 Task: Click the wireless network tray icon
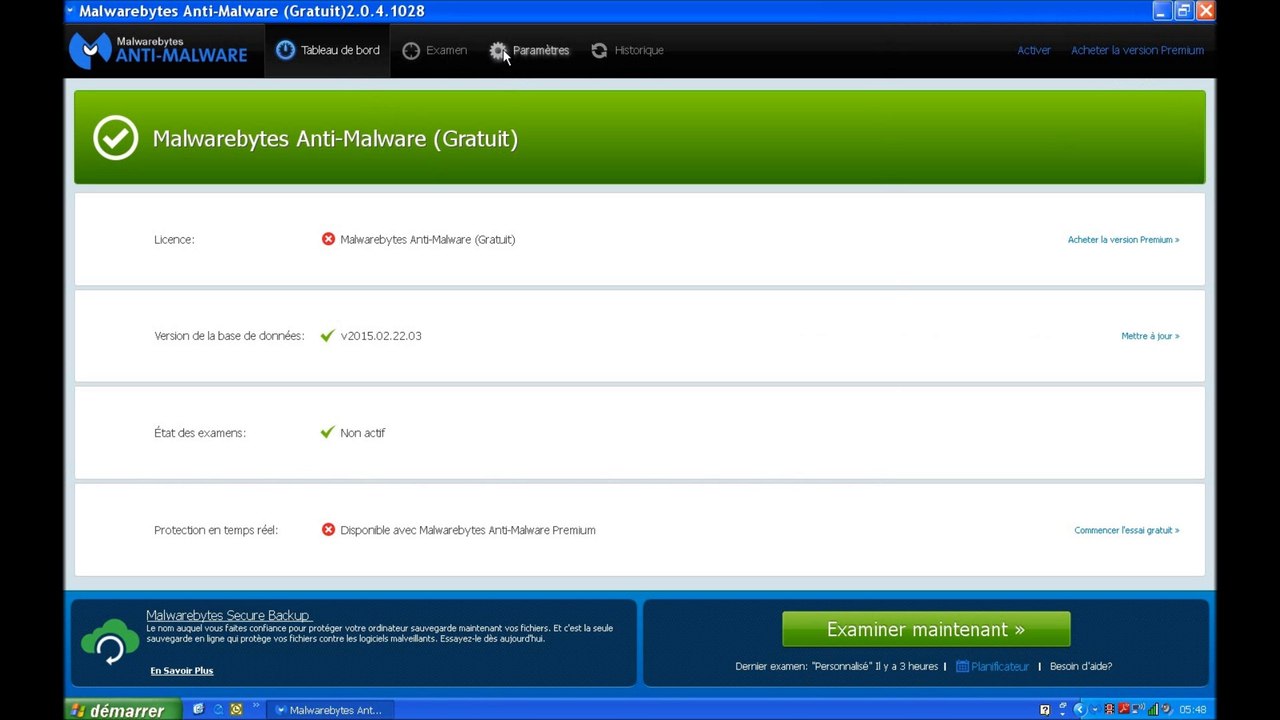coord(1138,709)
